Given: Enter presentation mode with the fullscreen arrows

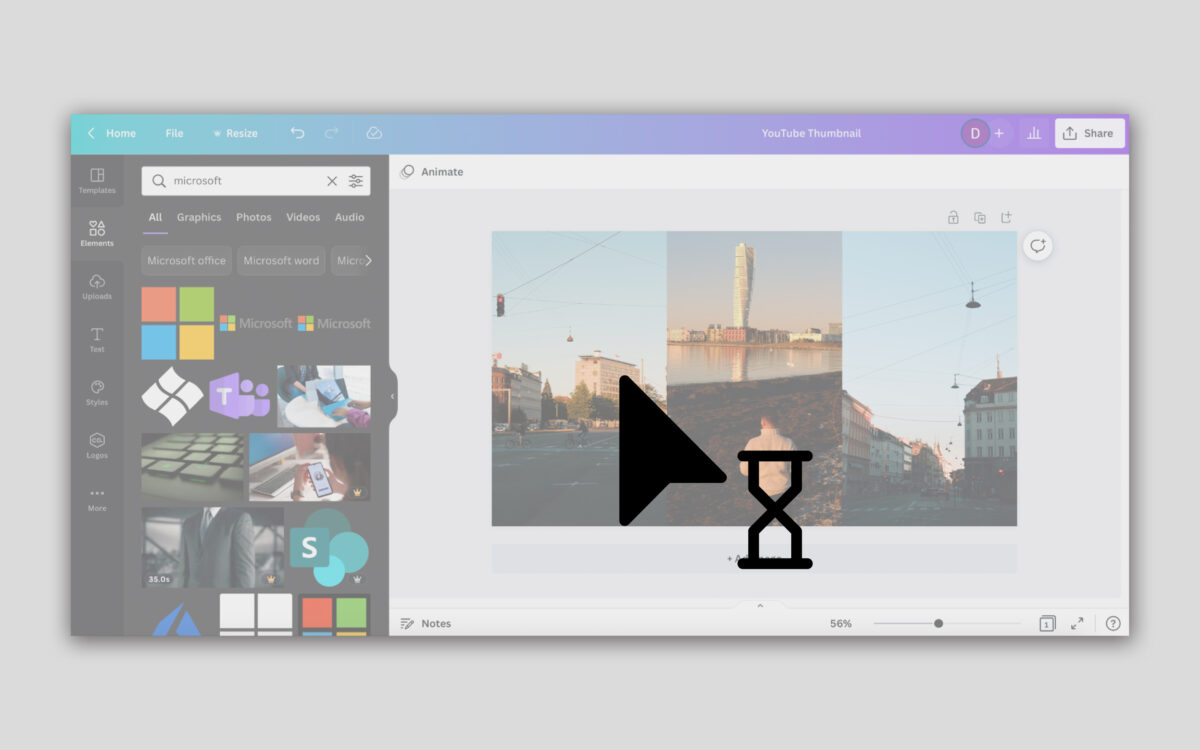Looking at the screenshot, I should pos(1078,623).
